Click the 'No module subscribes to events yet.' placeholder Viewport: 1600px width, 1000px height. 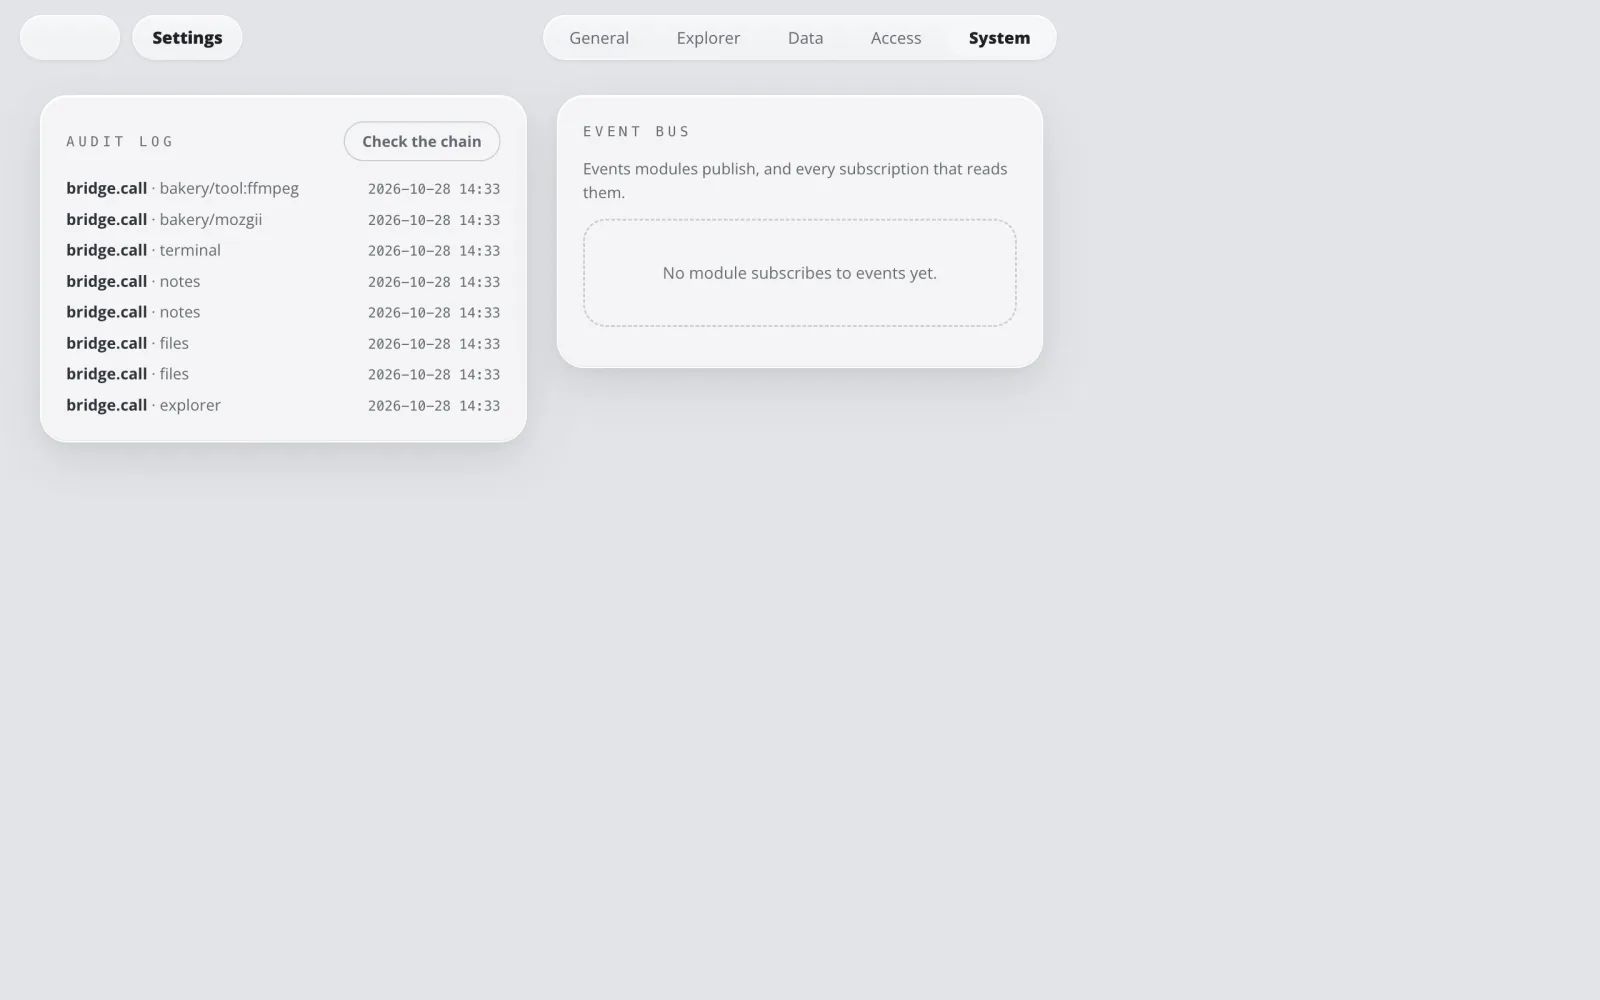(800, 273)
